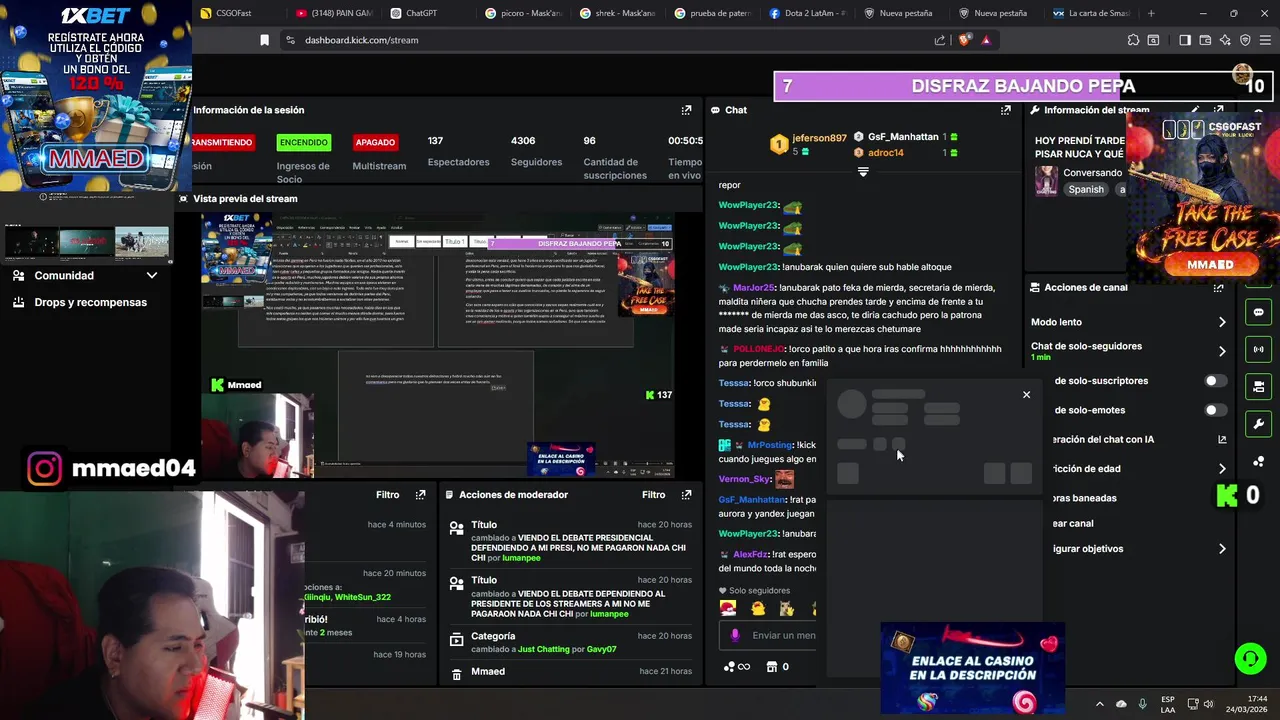
Task: Expand Modo lento options
Action: tap(1222, 322)
